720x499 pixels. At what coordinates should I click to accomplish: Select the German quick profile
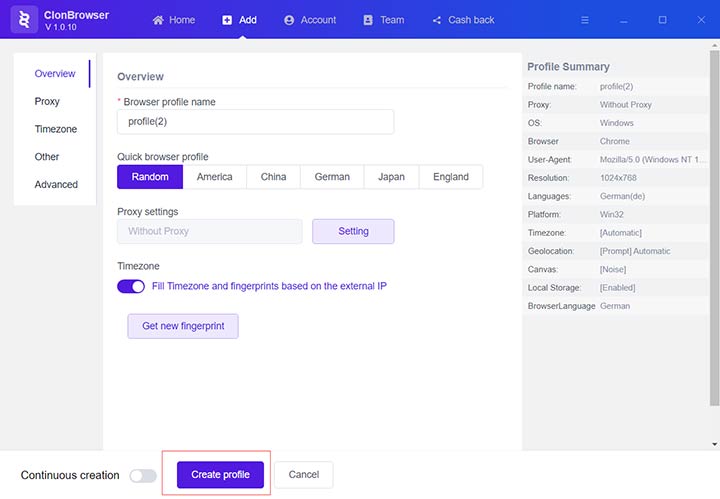point(332,177)
